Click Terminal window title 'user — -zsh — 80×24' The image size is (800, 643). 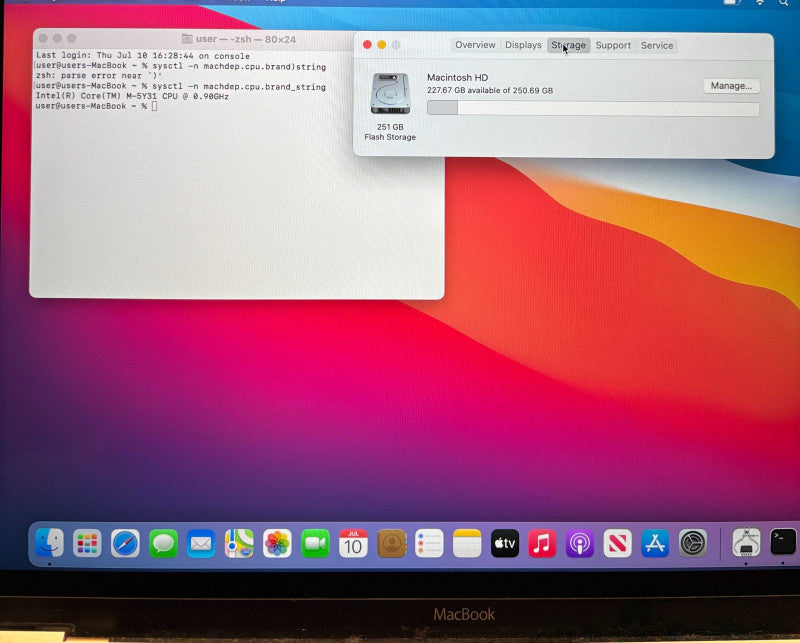point(246,39)
